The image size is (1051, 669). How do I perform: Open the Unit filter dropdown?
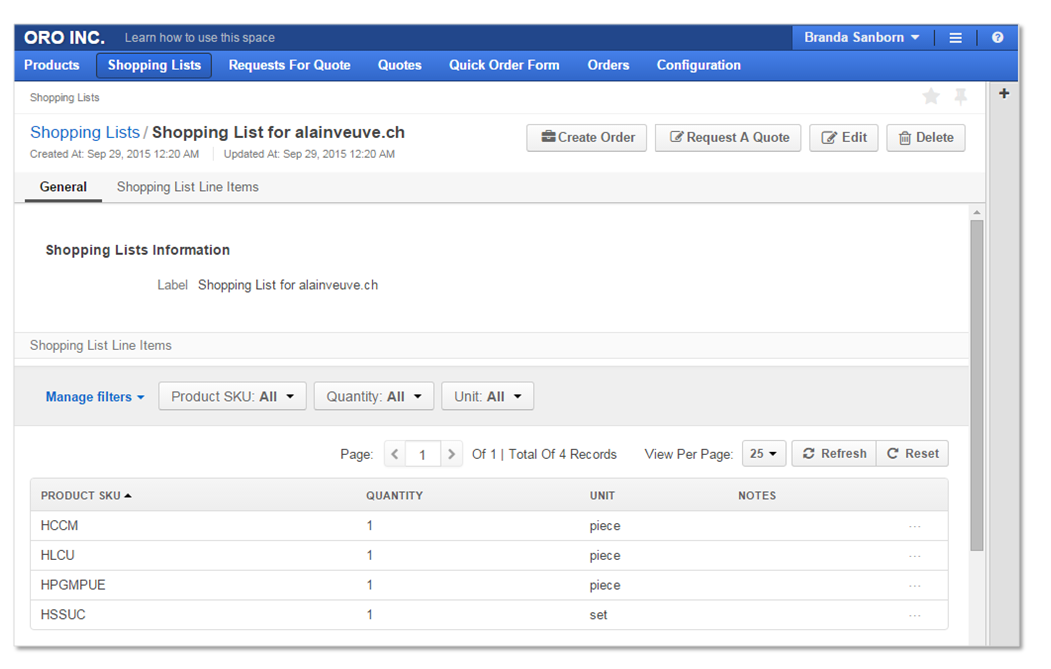click(x=487, y=397)
